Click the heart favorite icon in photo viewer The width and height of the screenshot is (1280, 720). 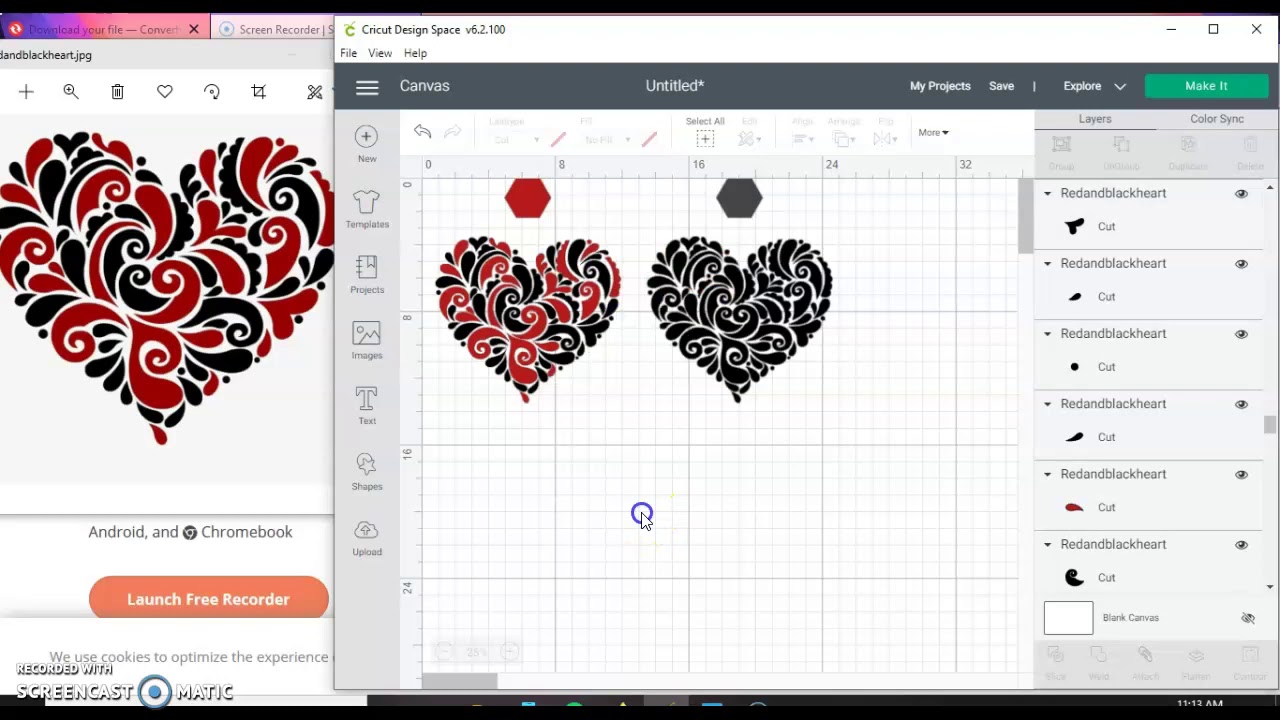(x=165, y=92)
